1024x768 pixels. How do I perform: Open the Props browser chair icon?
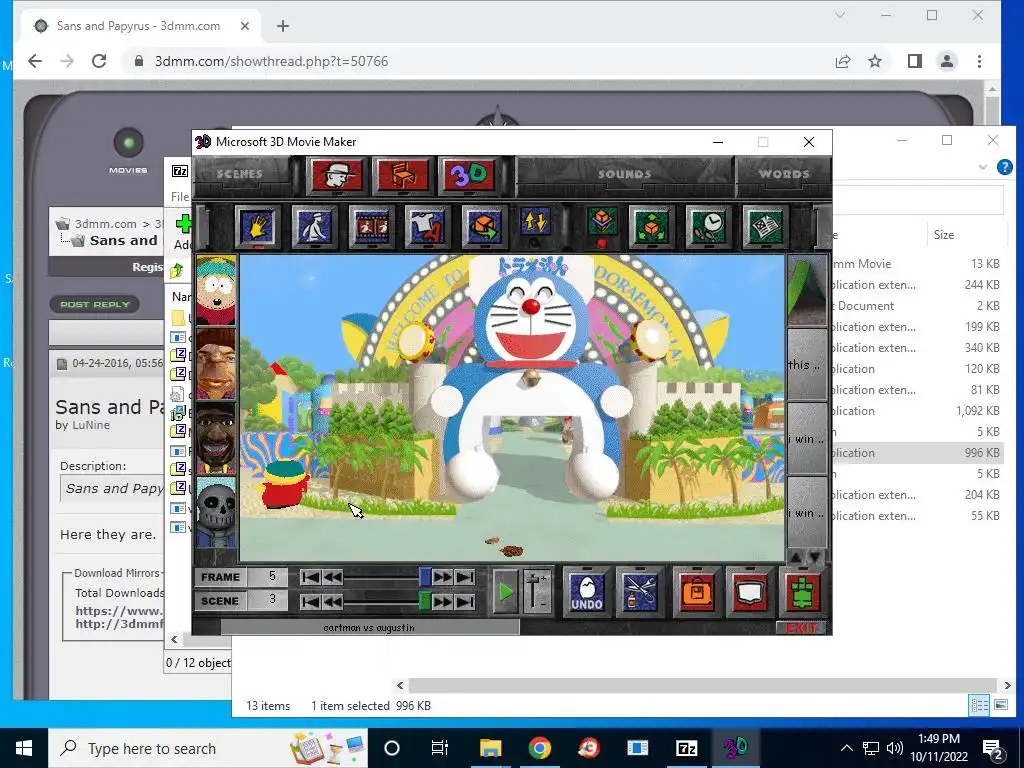[403, 176]
